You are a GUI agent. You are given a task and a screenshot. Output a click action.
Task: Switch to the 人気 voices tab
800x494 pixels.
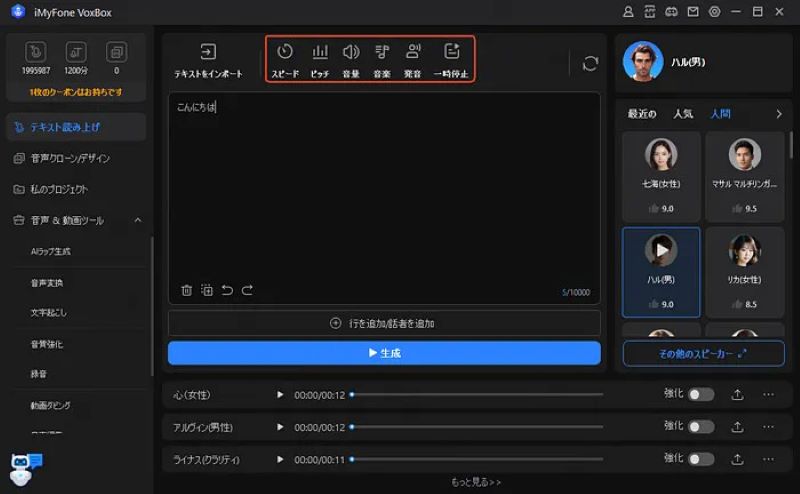pos(683,114)
